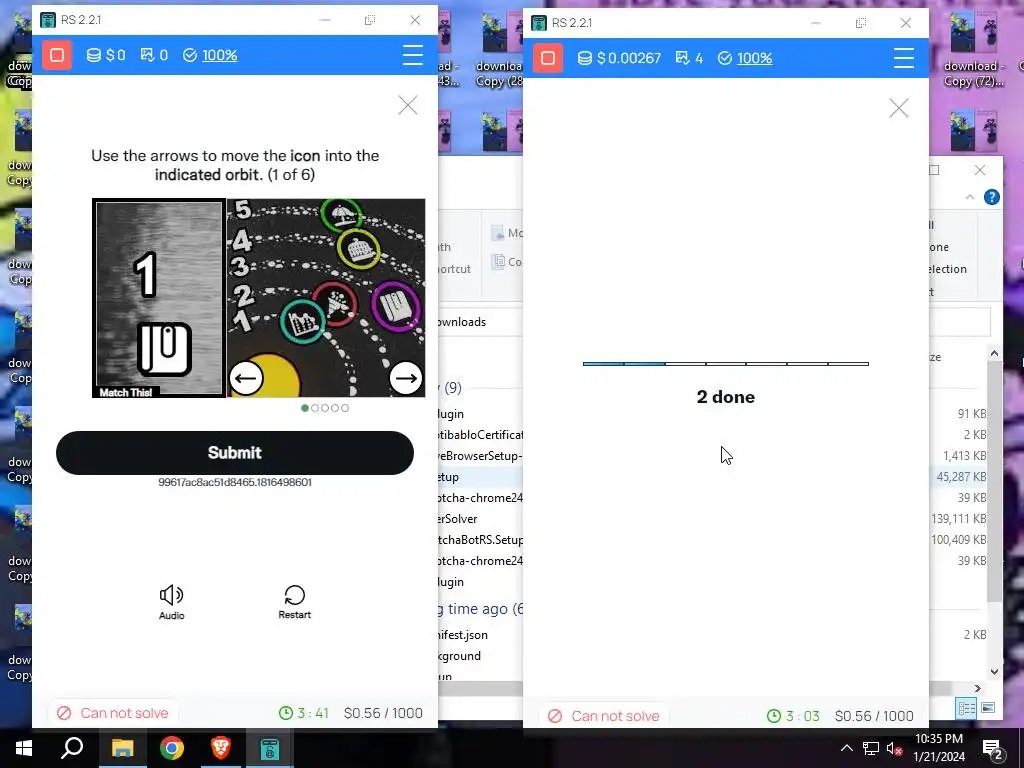
Task: Click the RS app taskbar icon
Action: point(270,748)
